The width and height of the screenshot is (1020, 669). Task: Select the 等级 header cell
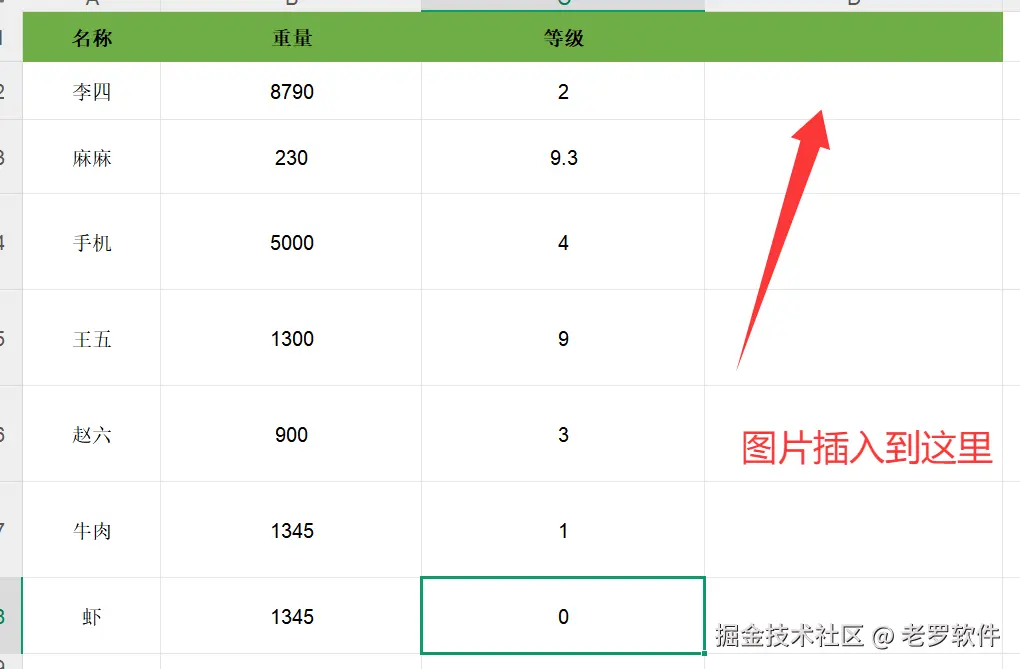(563, 37)
